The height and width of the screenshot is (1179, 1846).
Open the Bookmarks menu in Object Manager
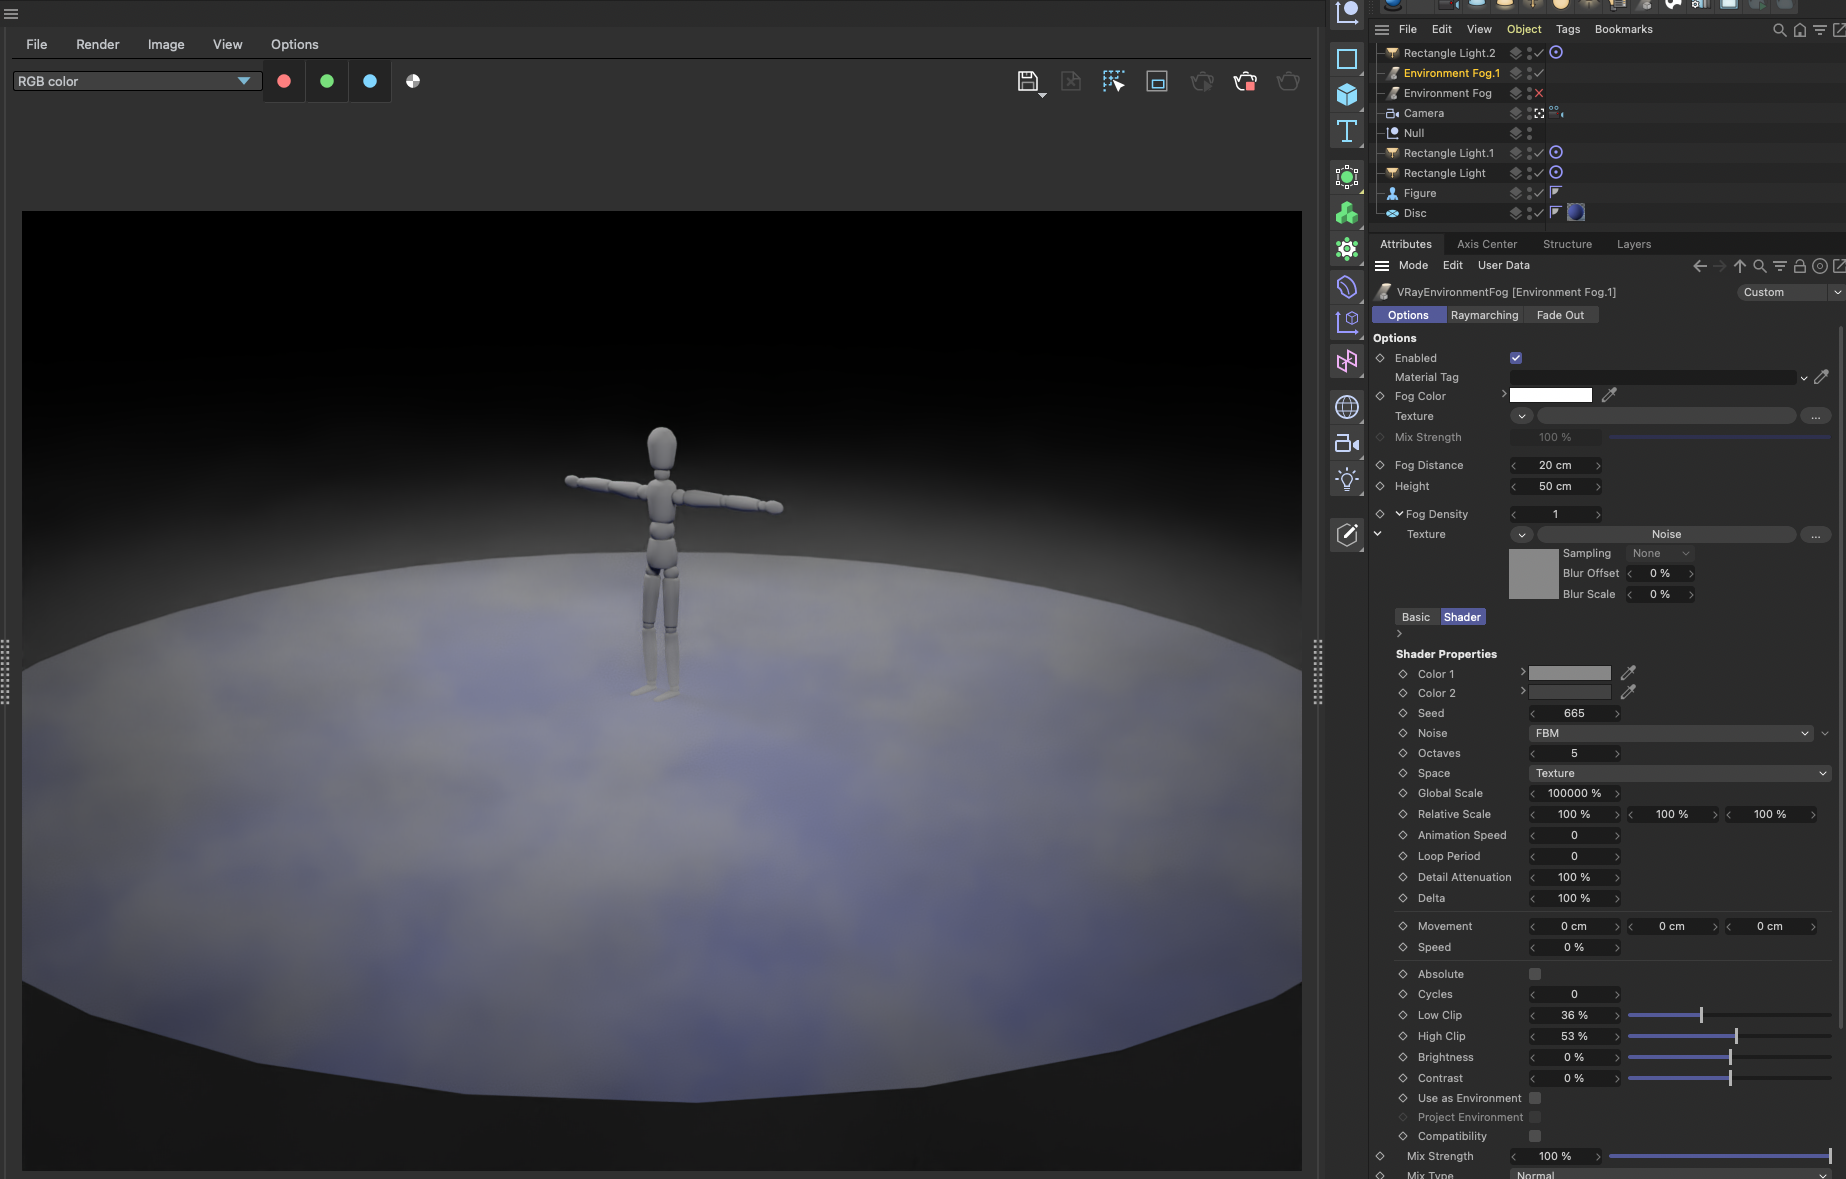tap(1623, 29)
